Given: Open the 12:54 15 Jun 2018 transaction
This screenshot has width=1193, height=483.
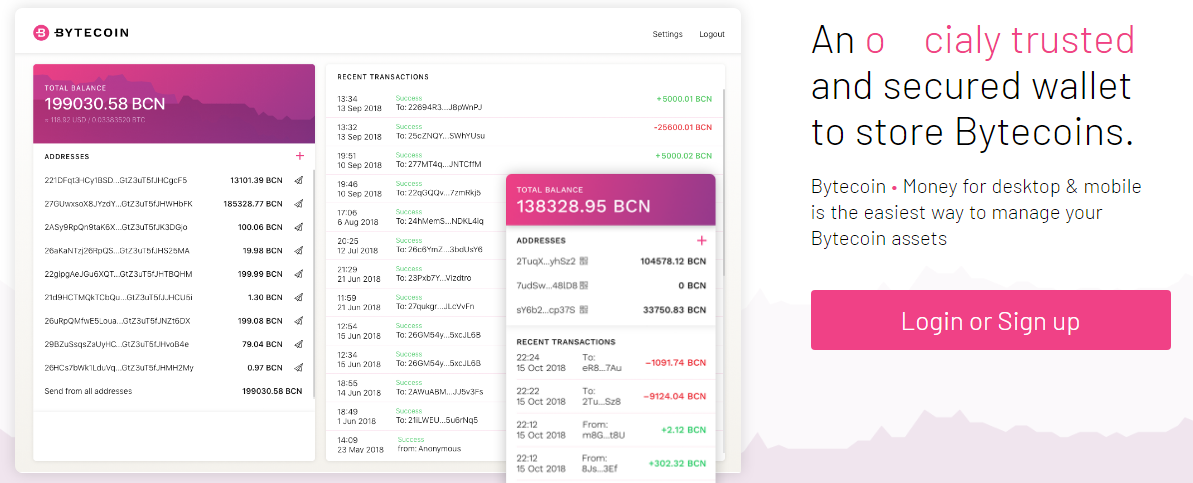Looking at the screenshot, I should (417, 331).
